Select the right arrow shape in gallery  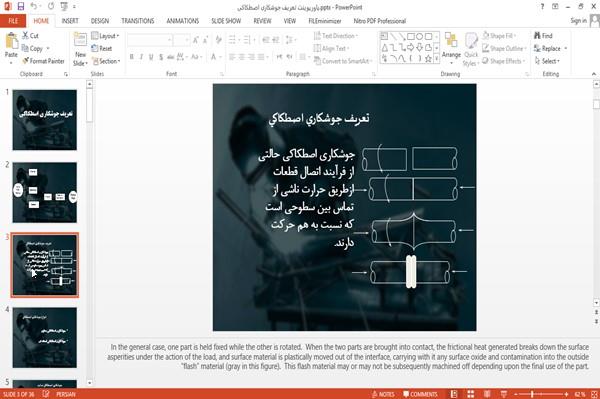point(411,47)
